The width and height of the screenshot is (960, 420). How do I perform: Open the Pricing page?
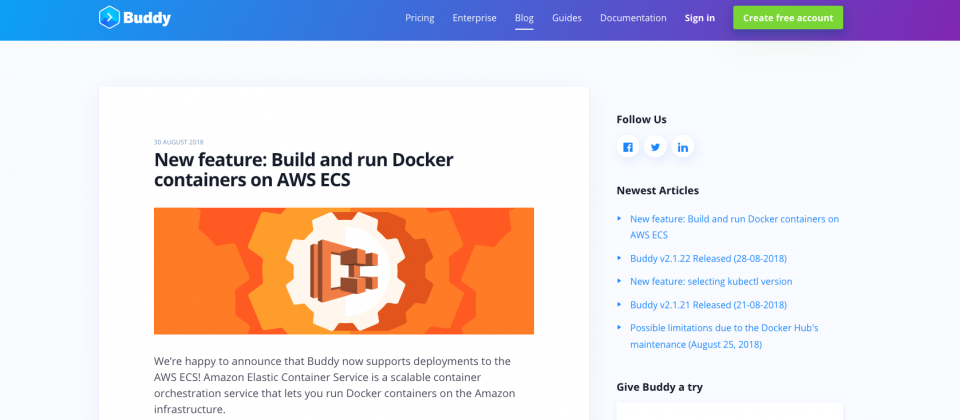point(419,18)
